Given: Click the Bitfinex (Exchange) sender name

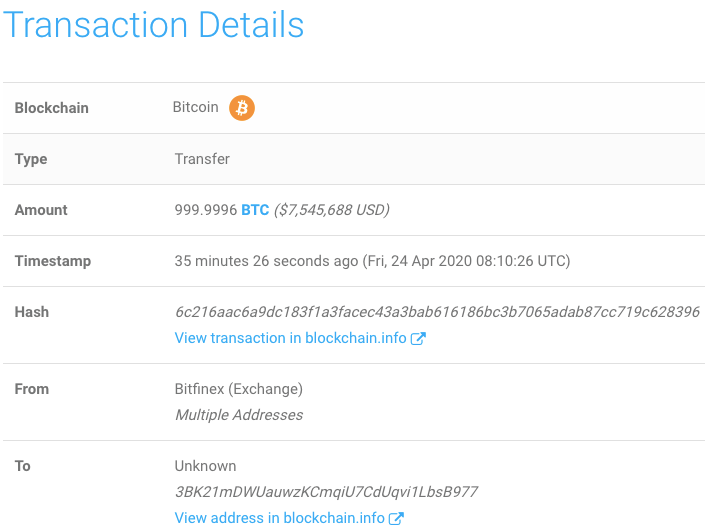Looking at the screenshot, I should pos(239,389).
